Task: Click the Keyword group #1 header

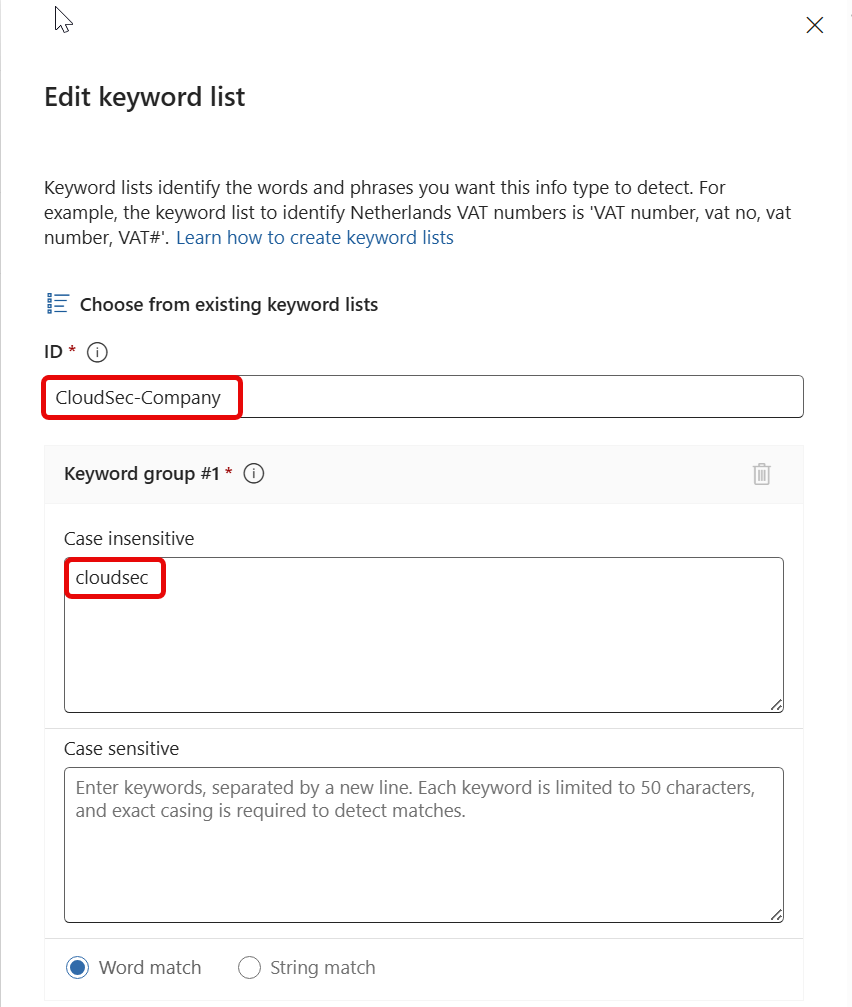Action: coord(141,474)
